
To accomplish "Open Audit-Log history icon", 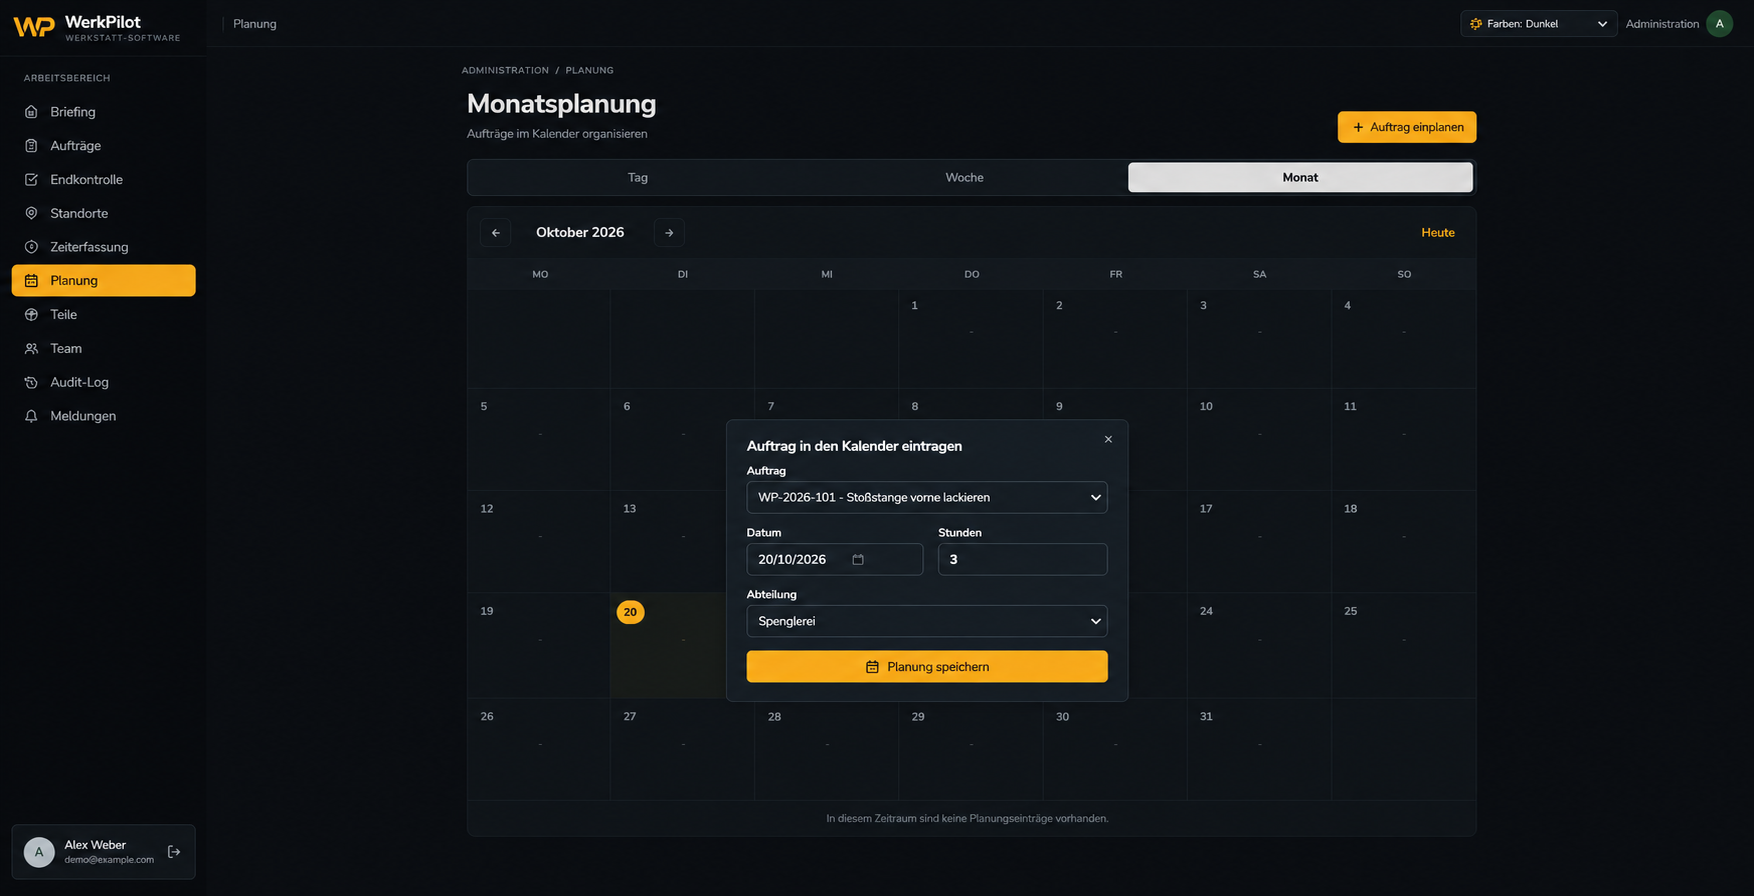I will point(31,382).
